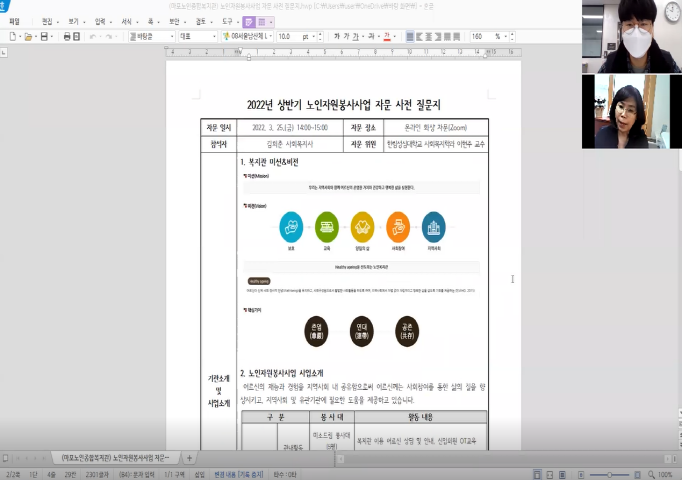
Task: Click the tab-stop type box at ruler corner
Action: coord(3,53)
